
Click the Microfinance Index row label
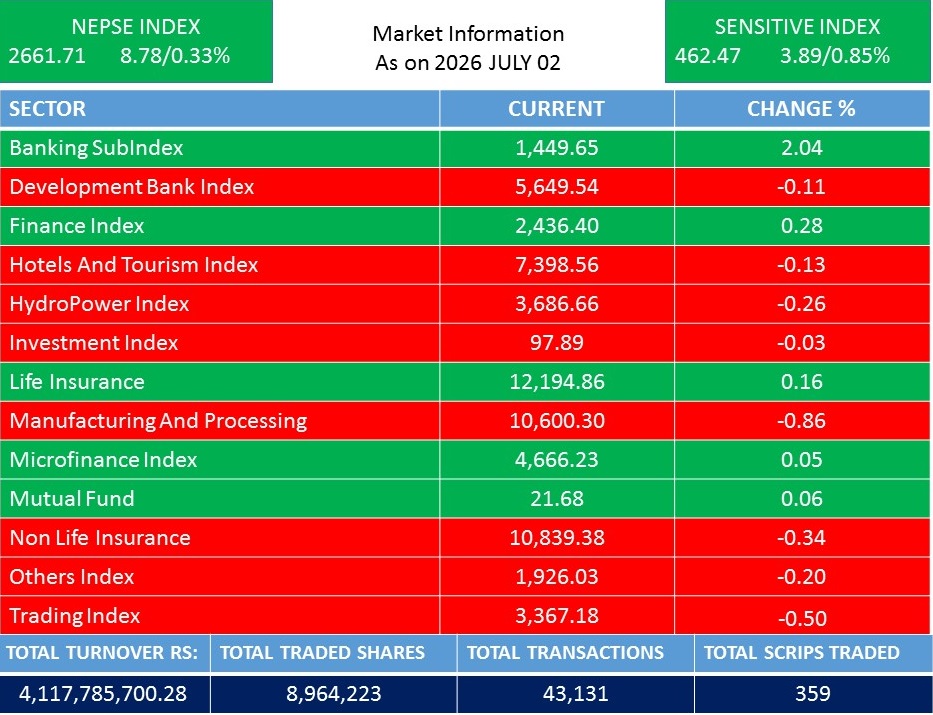(103, 460)
